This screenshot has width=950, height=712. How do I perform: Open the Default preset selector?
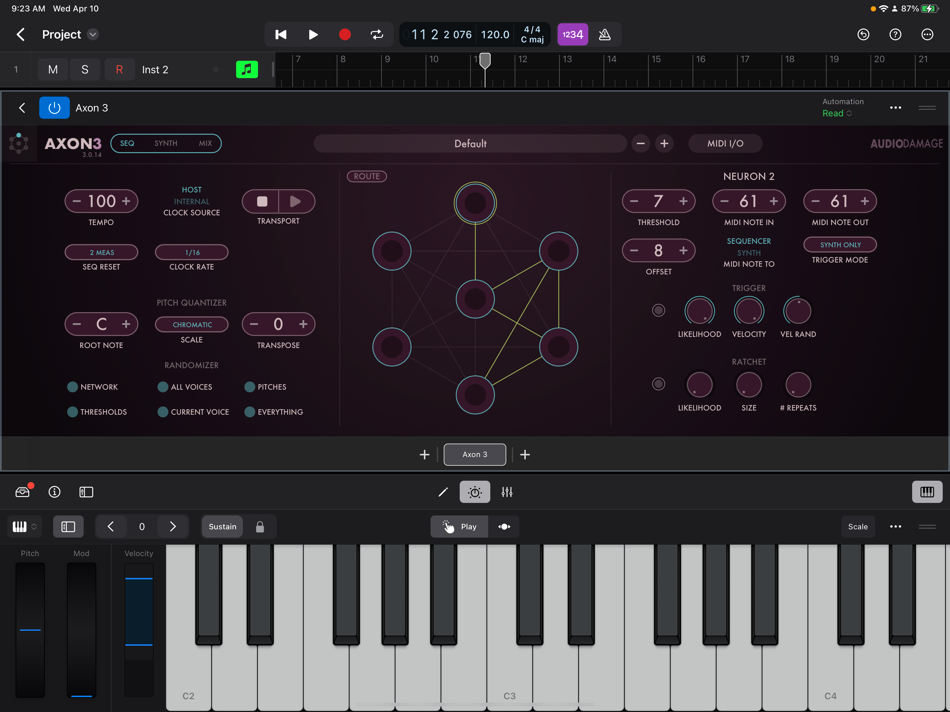point(470,143)
